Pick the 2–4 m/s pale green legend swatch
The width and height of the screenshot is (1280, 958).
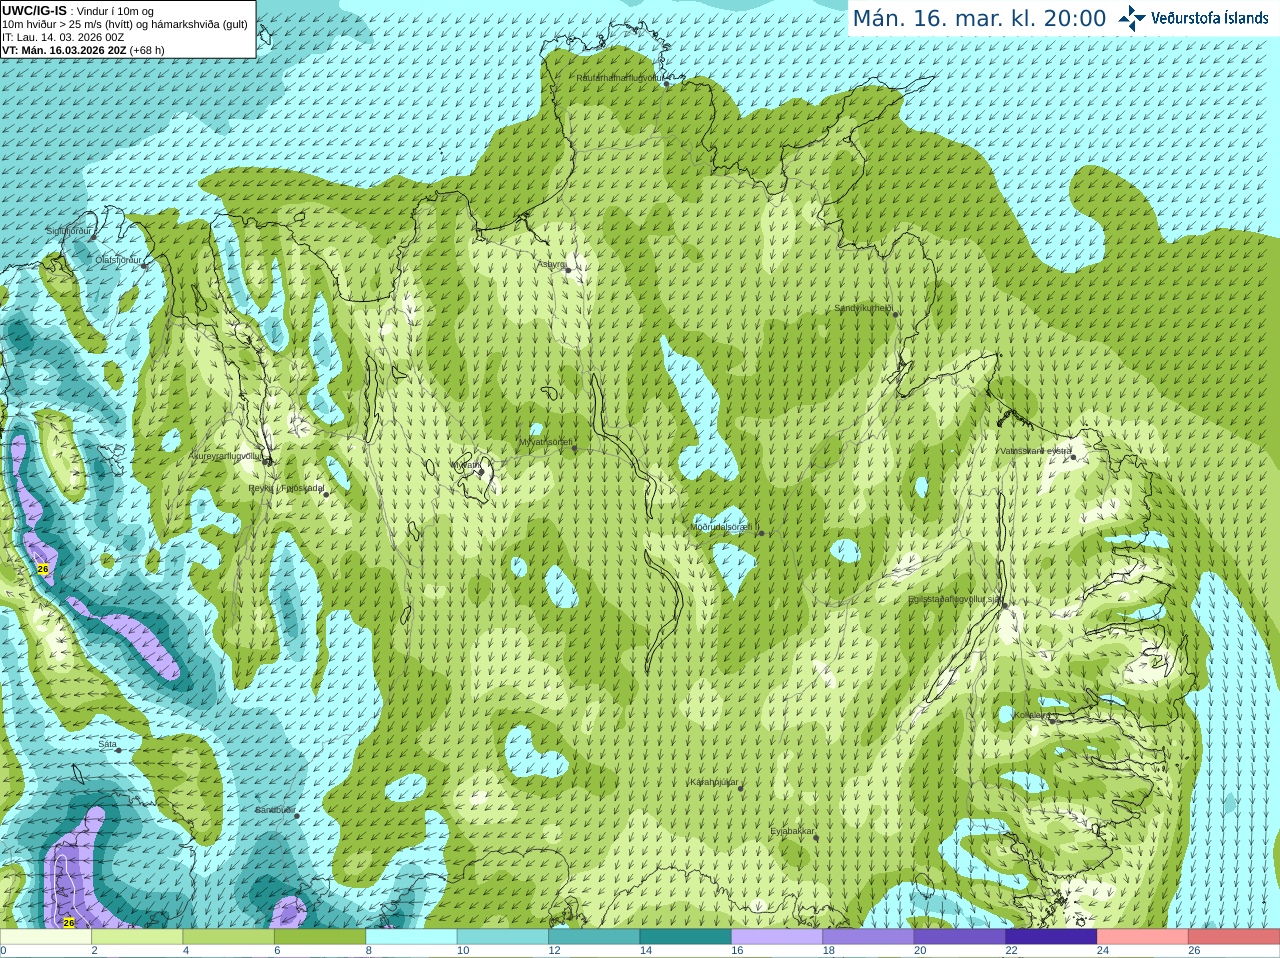(137, 937)
